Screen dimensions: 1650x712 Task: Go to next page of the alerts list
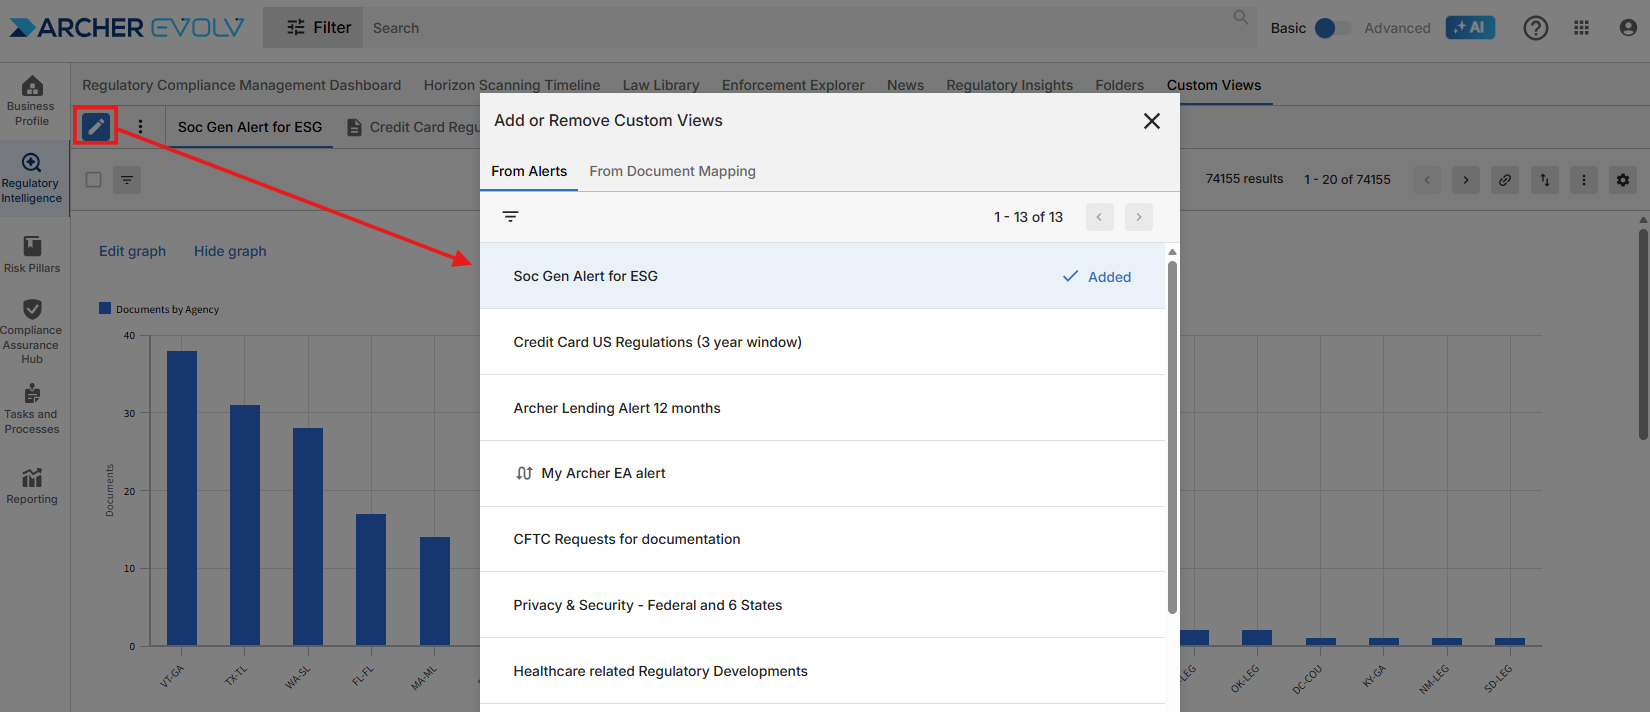click(1138, 217)
